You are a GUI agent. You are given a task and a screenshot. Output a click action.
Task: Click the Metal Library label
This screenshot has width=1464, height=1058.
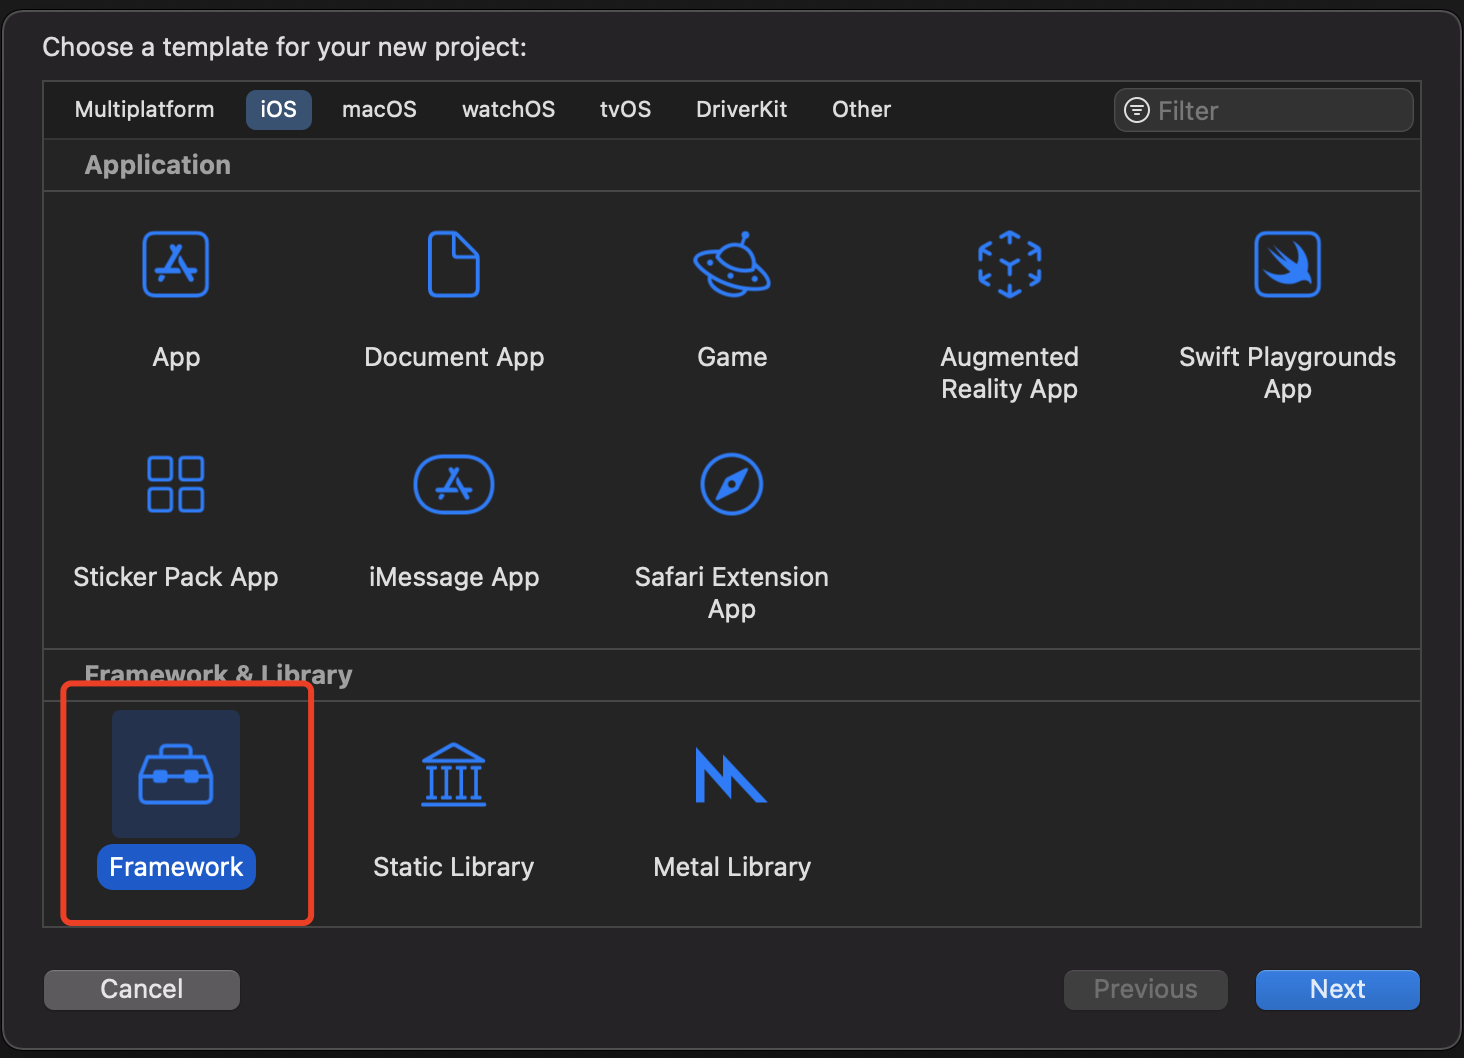tap(732, 867)
